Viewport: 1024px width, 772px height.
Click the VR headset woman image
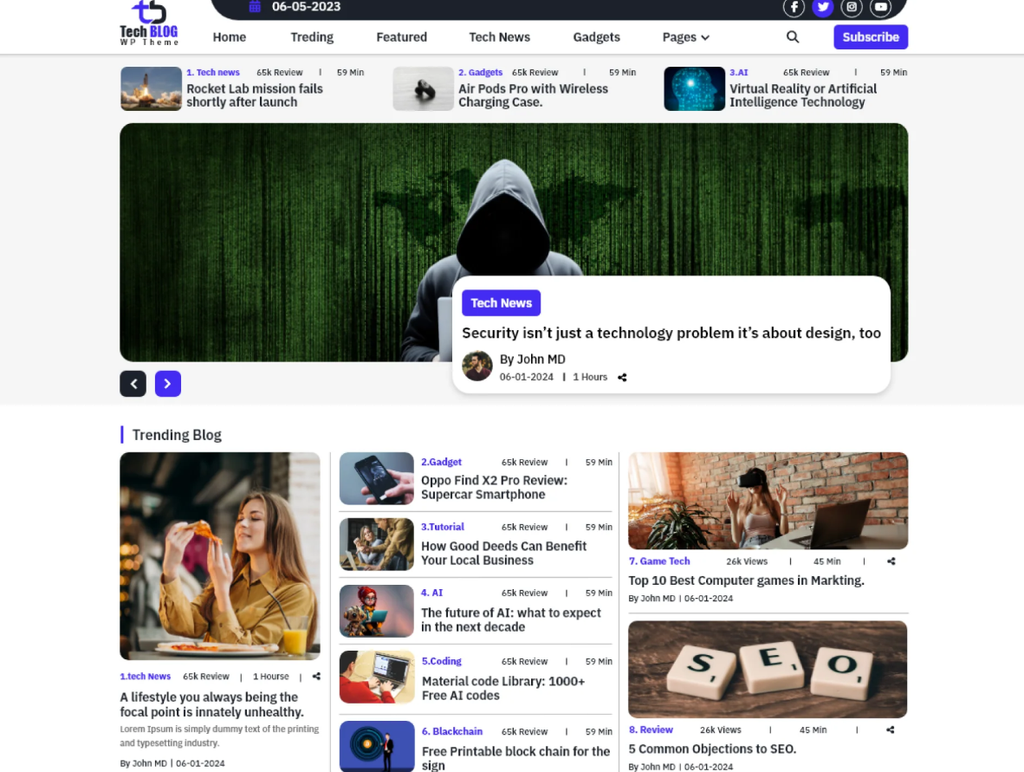click(768, 501)
